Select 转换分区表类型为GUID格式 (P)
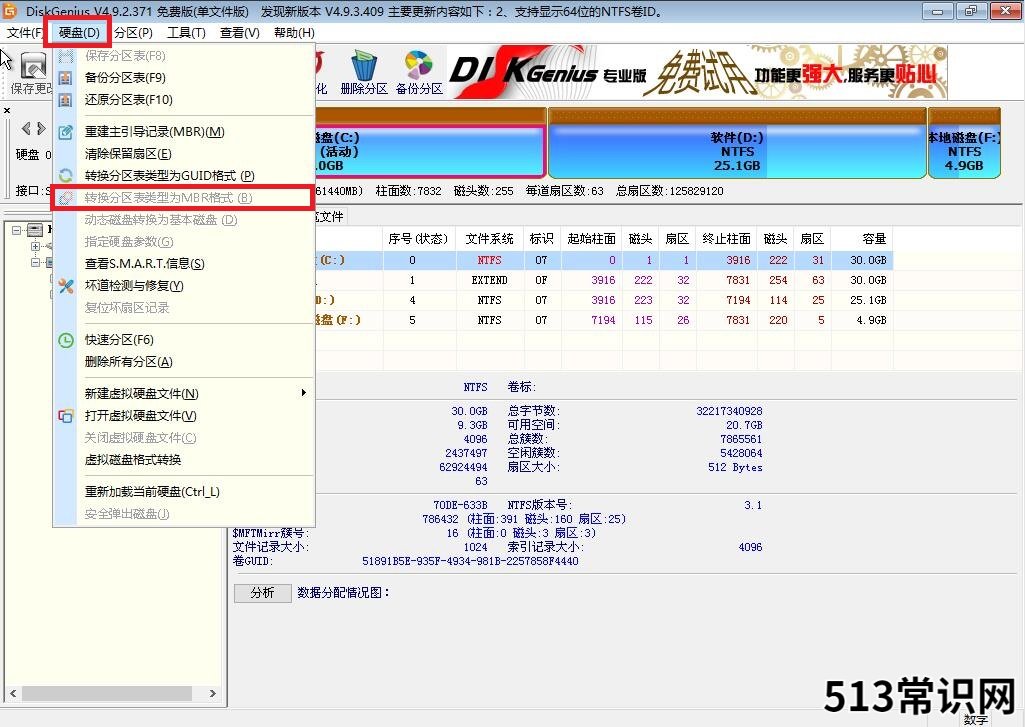The image size is (1025, 727). tap(183, 176)
